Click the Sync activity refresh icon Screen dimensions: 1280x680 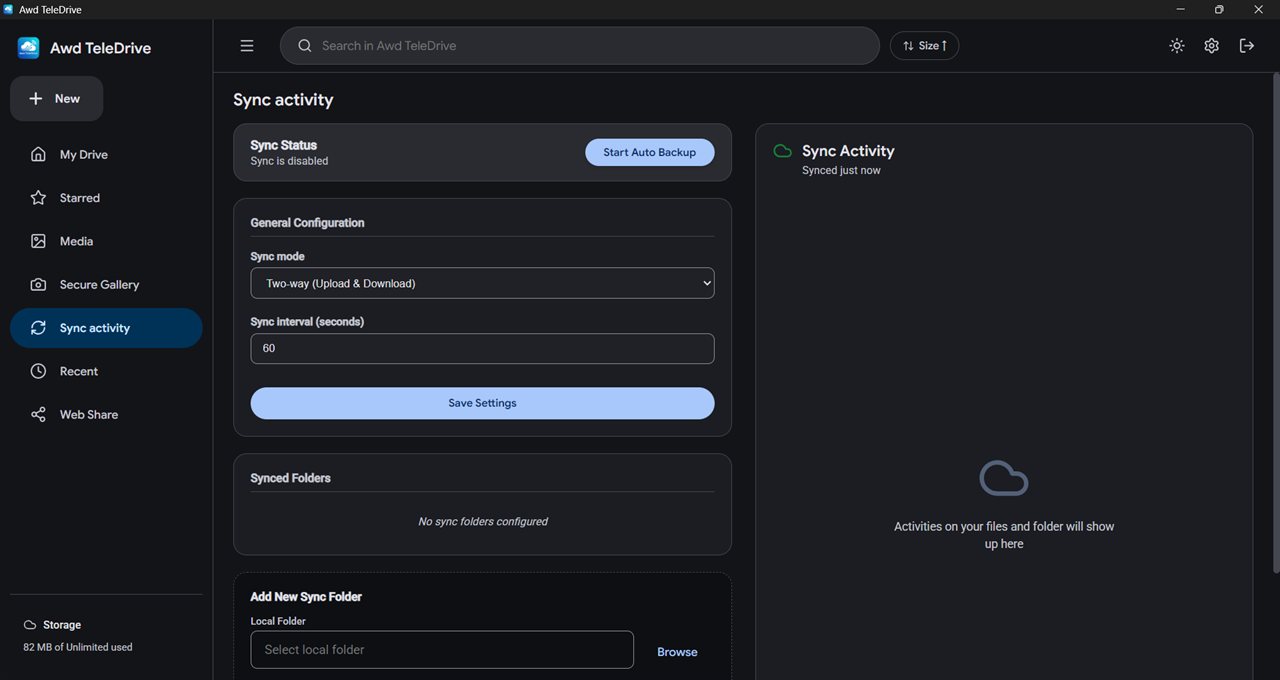click(38, 328)
